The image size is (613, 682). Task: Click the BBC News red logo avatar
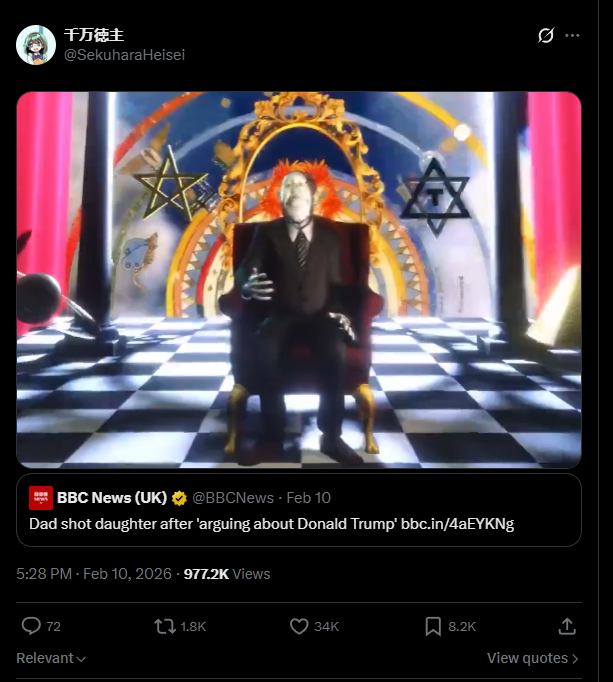point(41,497)
